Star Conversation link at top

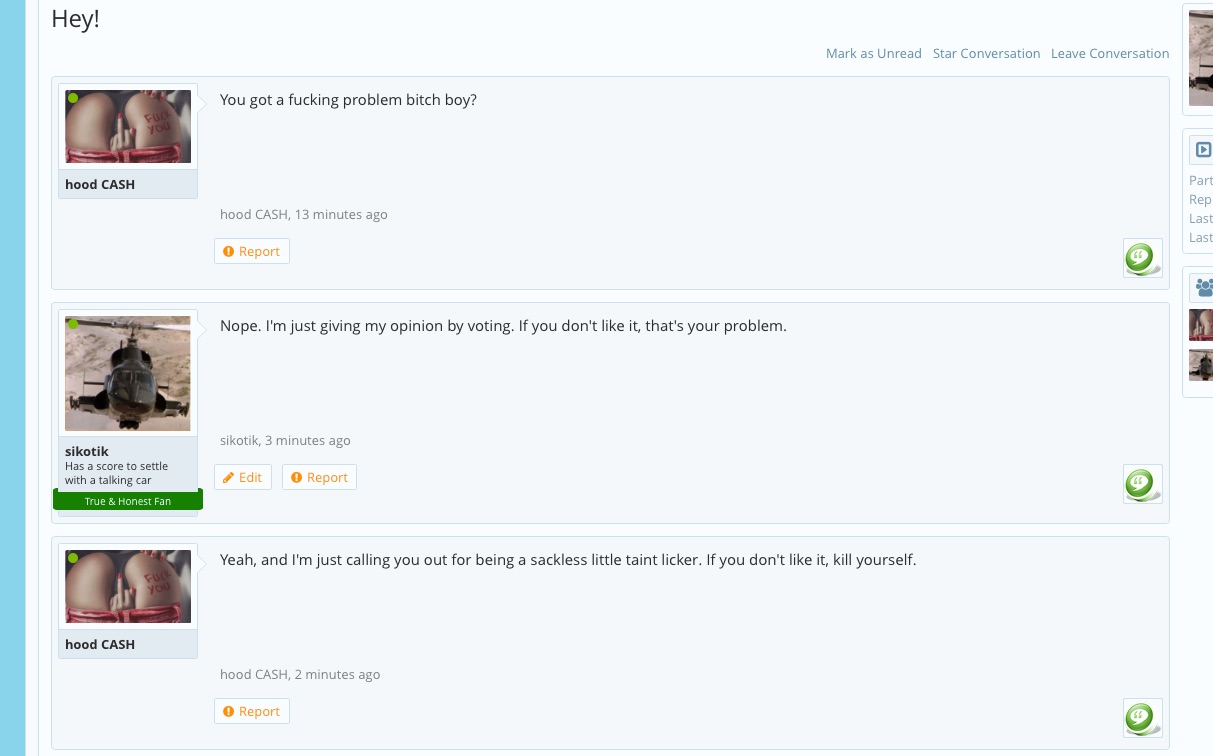[986, 53]
